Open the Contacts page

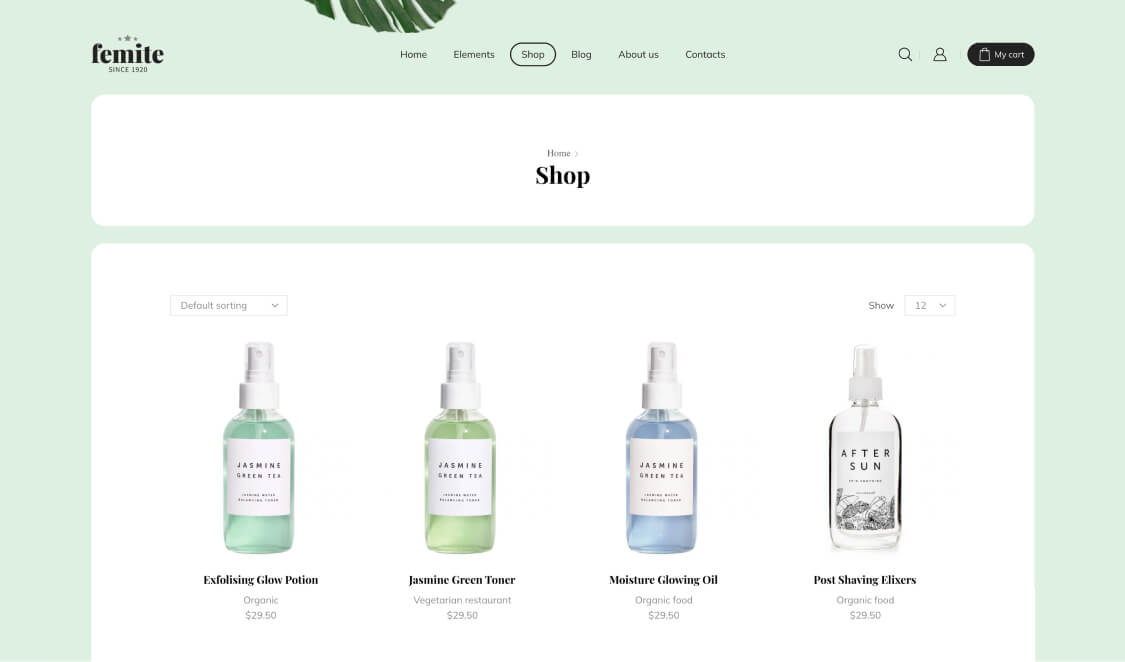[x=705, y=55]
